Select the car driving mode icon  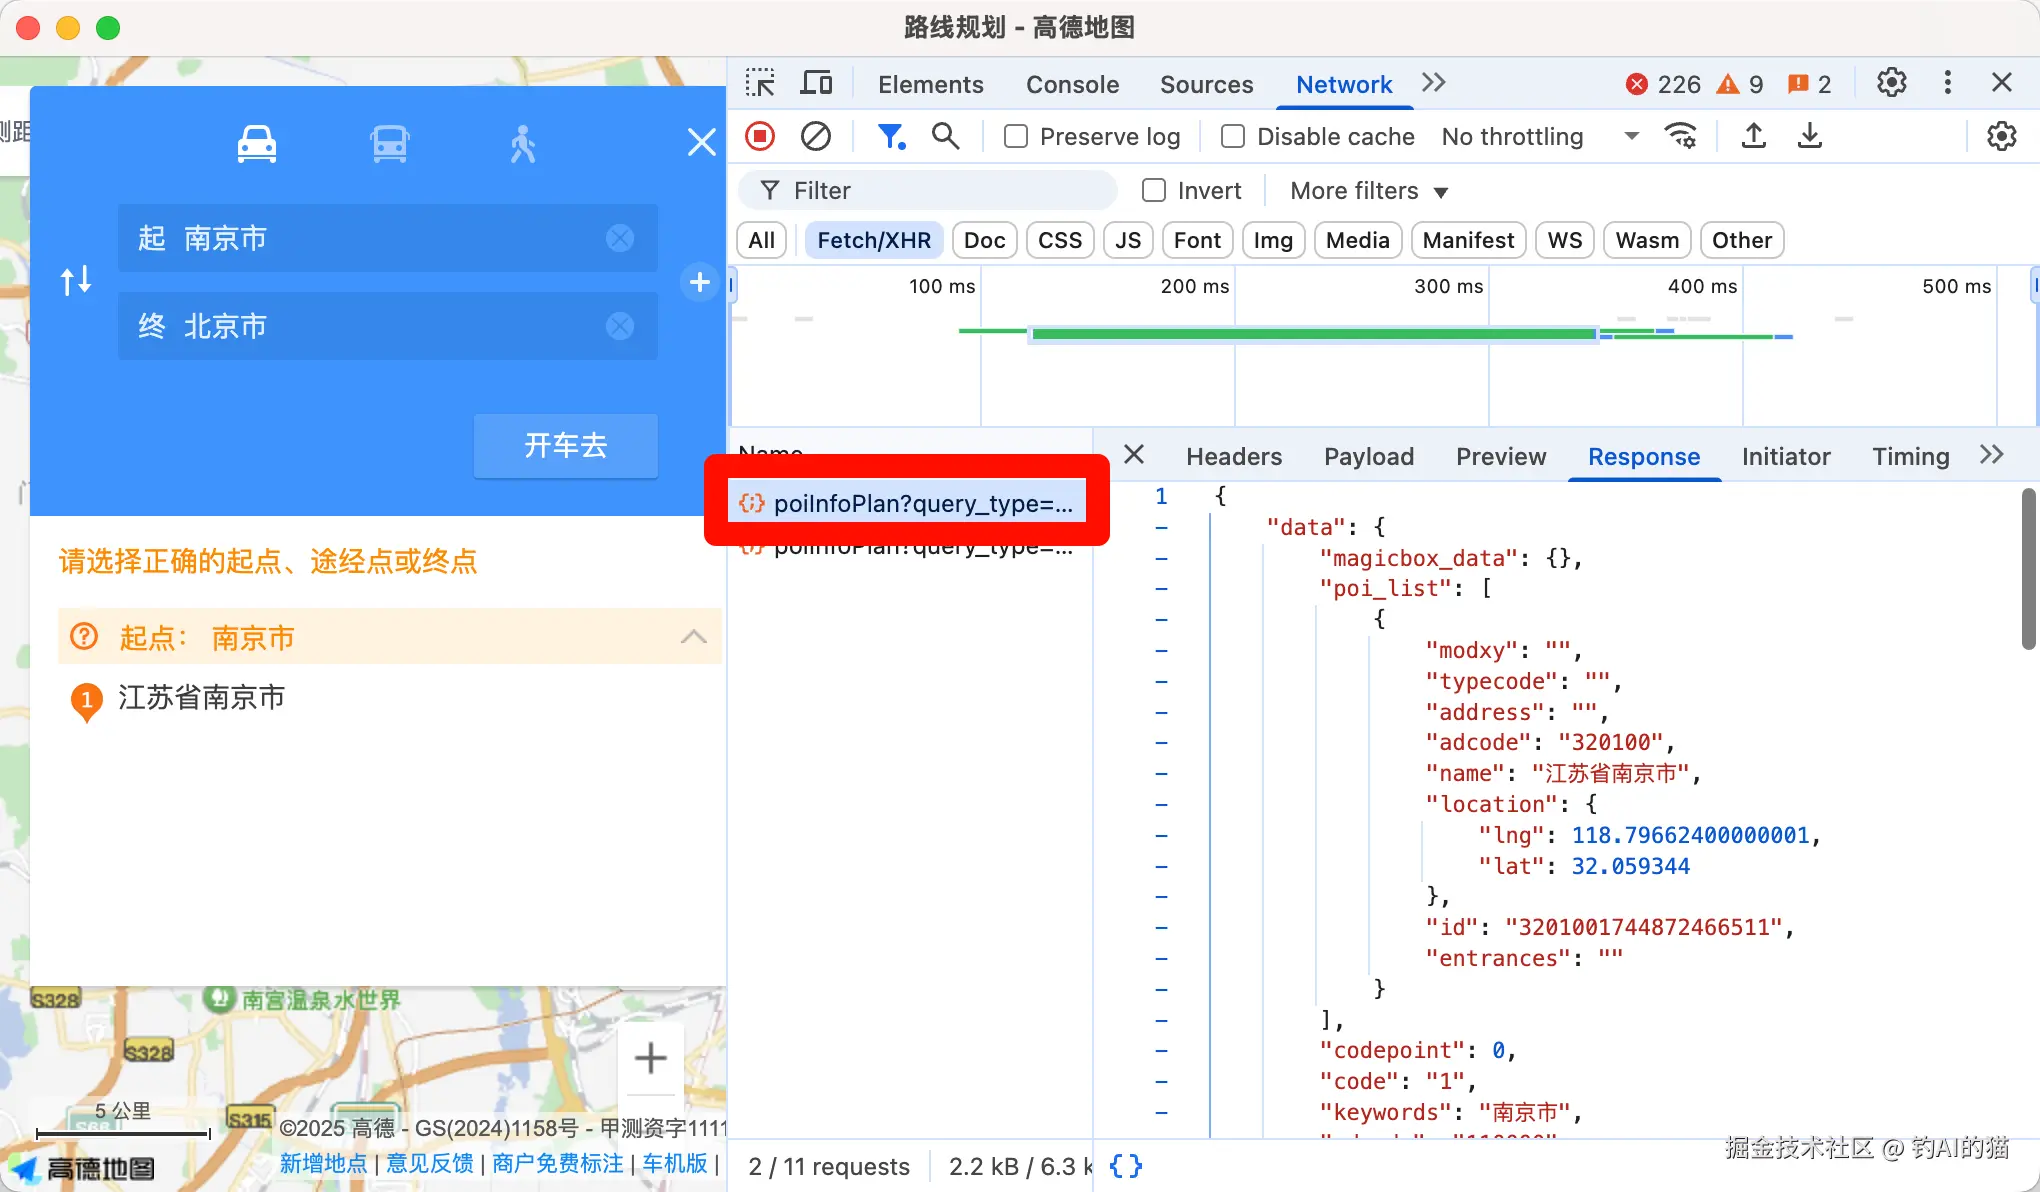click(x=257, y=144)
